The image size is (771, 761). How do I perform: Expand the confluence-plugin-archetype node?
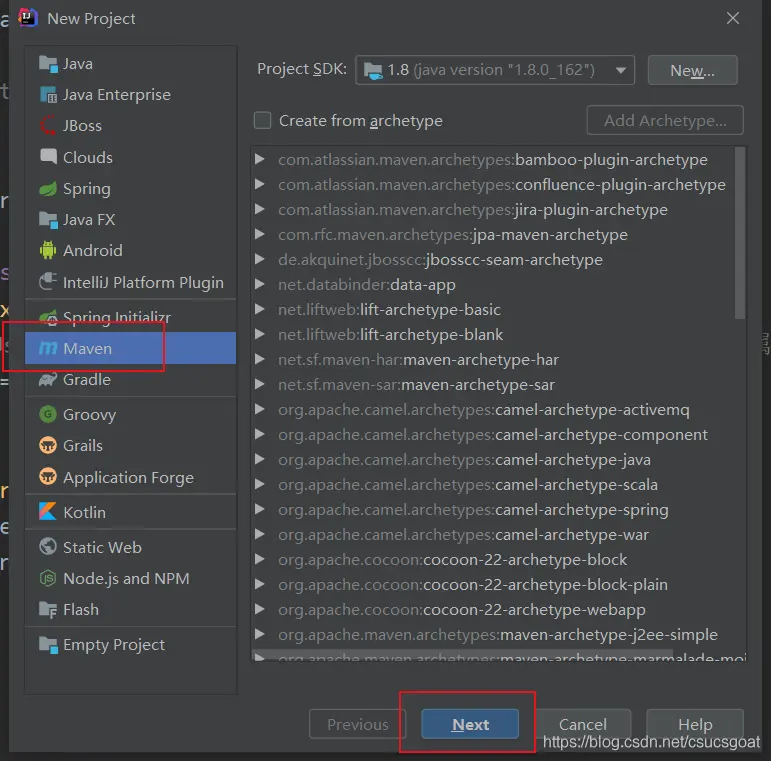click(260, 184)
